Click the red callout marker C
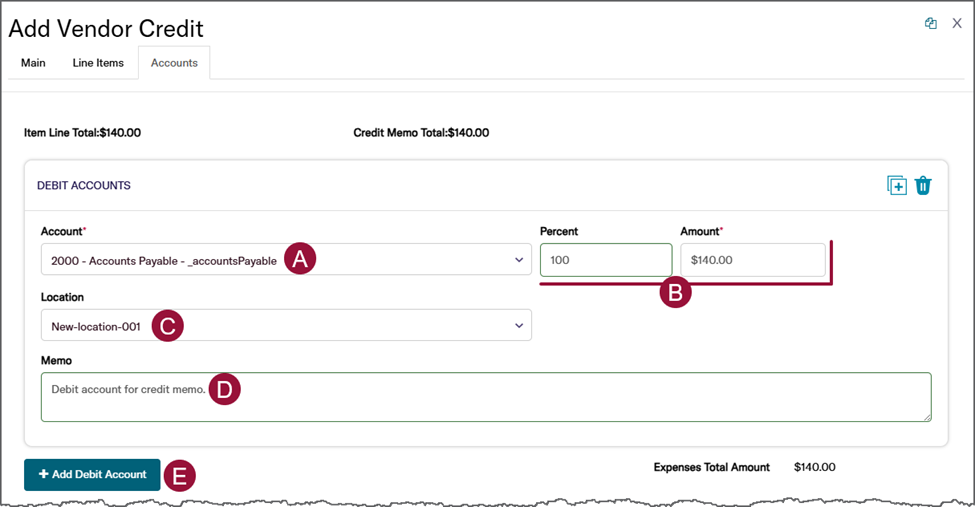975x507 pixels. point(167,326)
